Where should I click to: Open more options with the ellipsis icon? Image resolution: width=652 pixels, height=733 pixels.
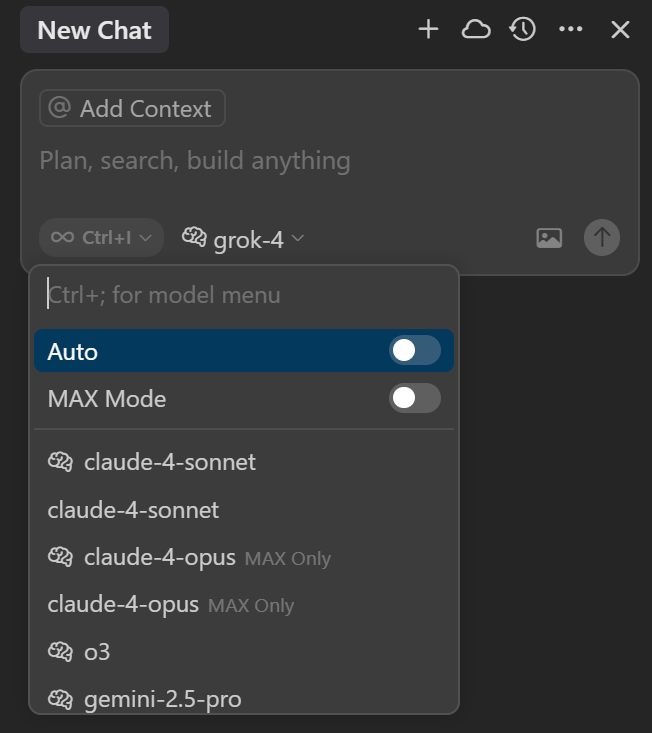click(x=571, y=29)
